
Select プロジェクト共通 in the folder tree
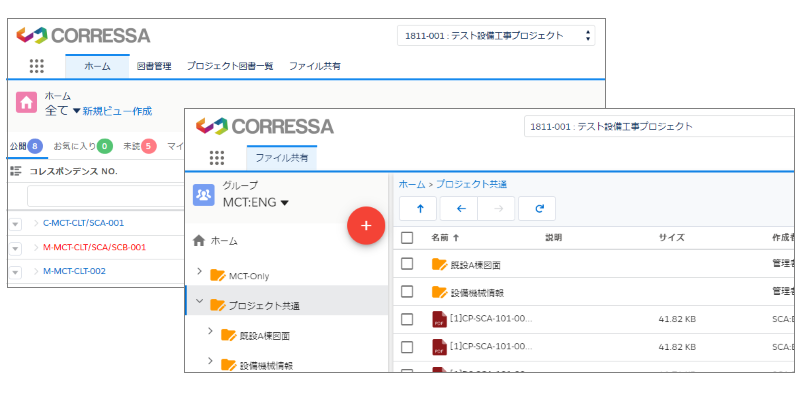click(264, 306)
